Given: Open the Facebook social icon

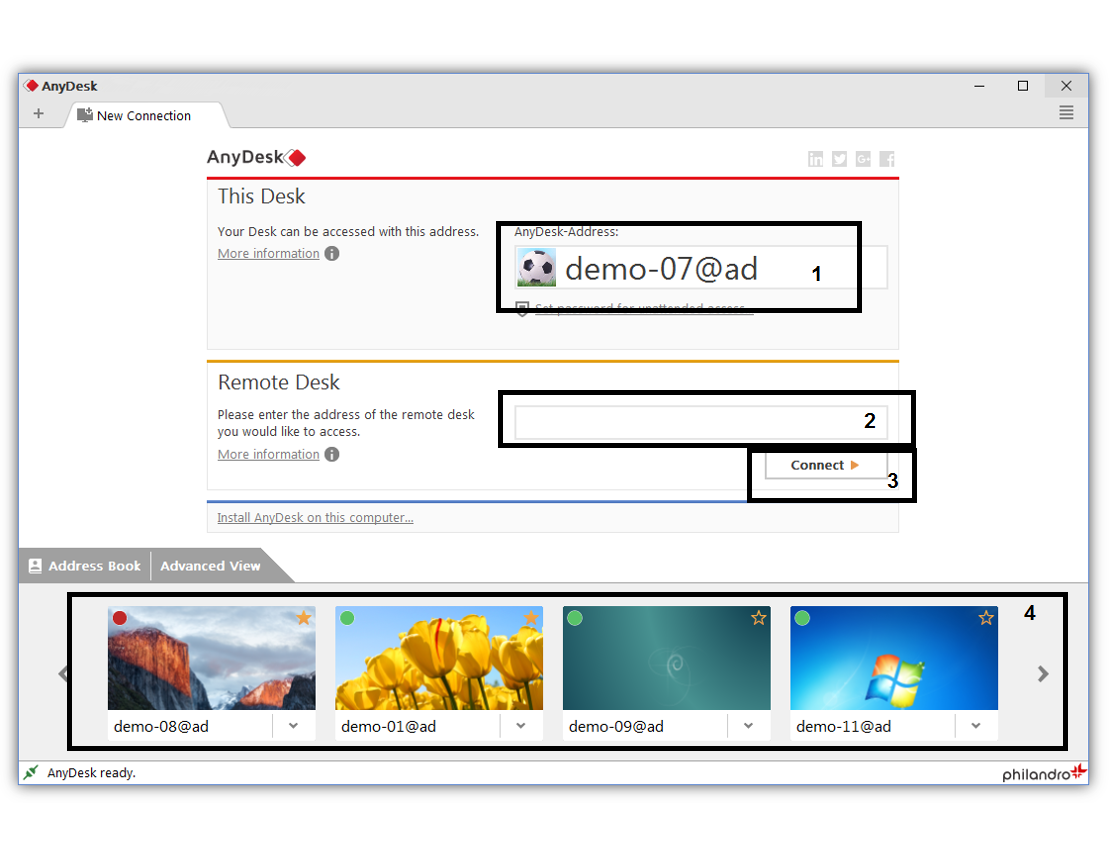Looking at the screenshot, I should (x=887, y=159).
